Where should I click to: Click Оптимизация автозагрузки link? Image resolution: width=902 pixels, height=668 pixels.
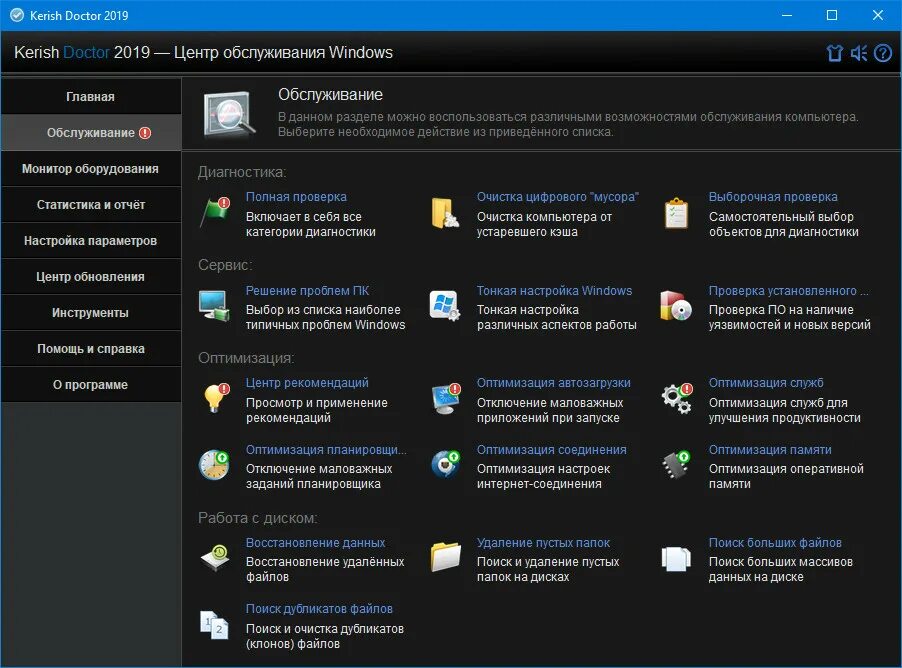click(x=553, y=383)
